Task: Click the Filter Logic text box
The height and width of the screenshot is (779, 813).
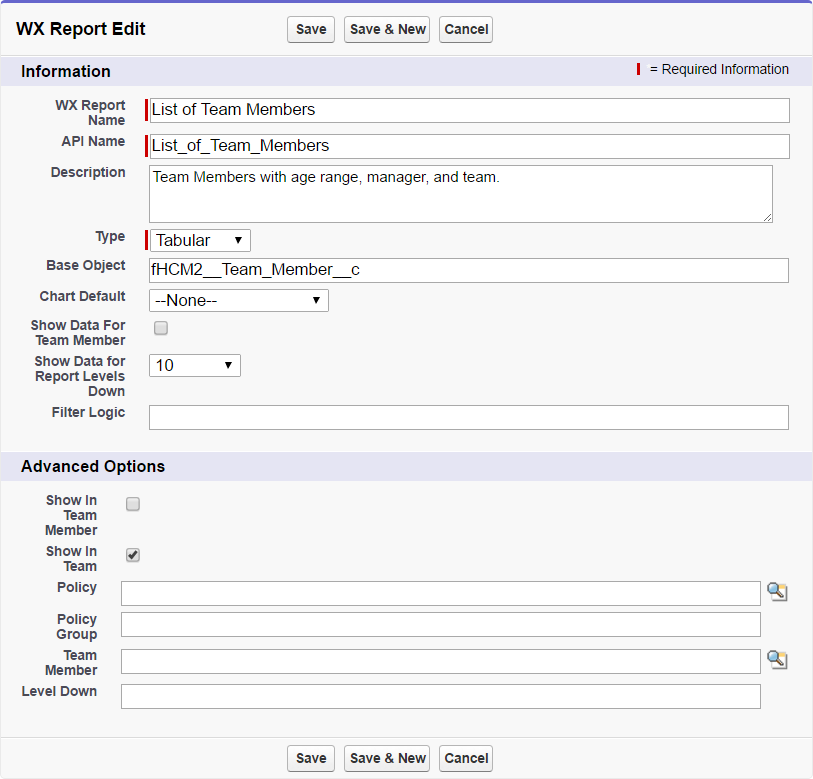Action: 468,417
